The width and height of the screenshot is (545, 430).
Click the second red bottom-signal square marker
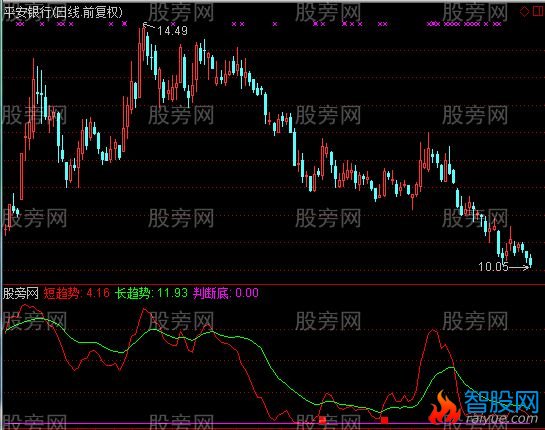384,421
